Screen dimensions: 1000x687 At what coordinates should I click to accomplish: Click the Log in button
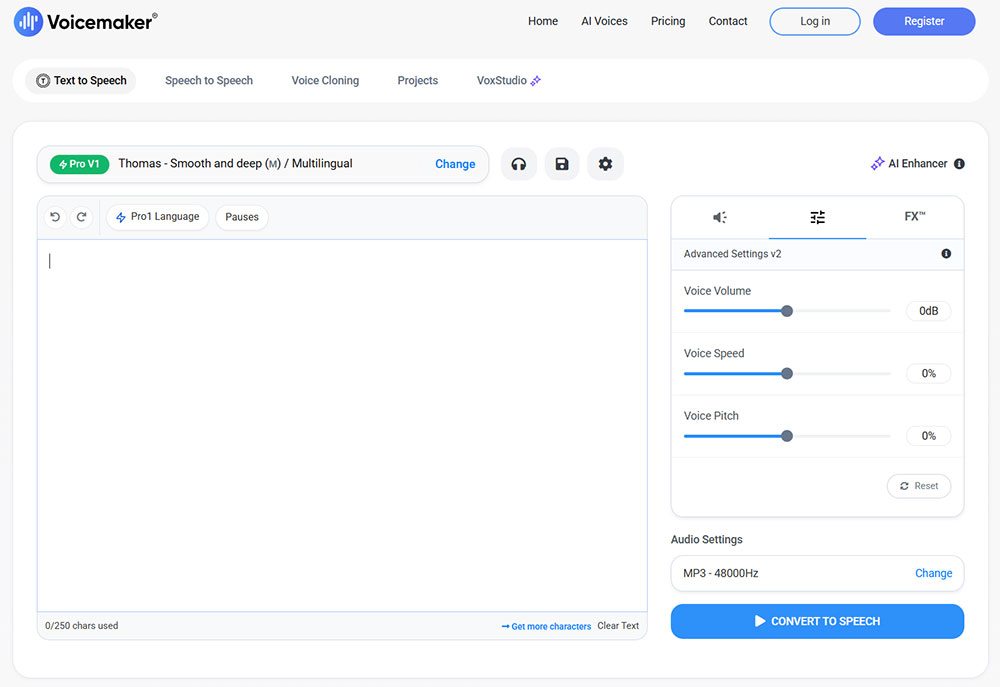point(815,21)
